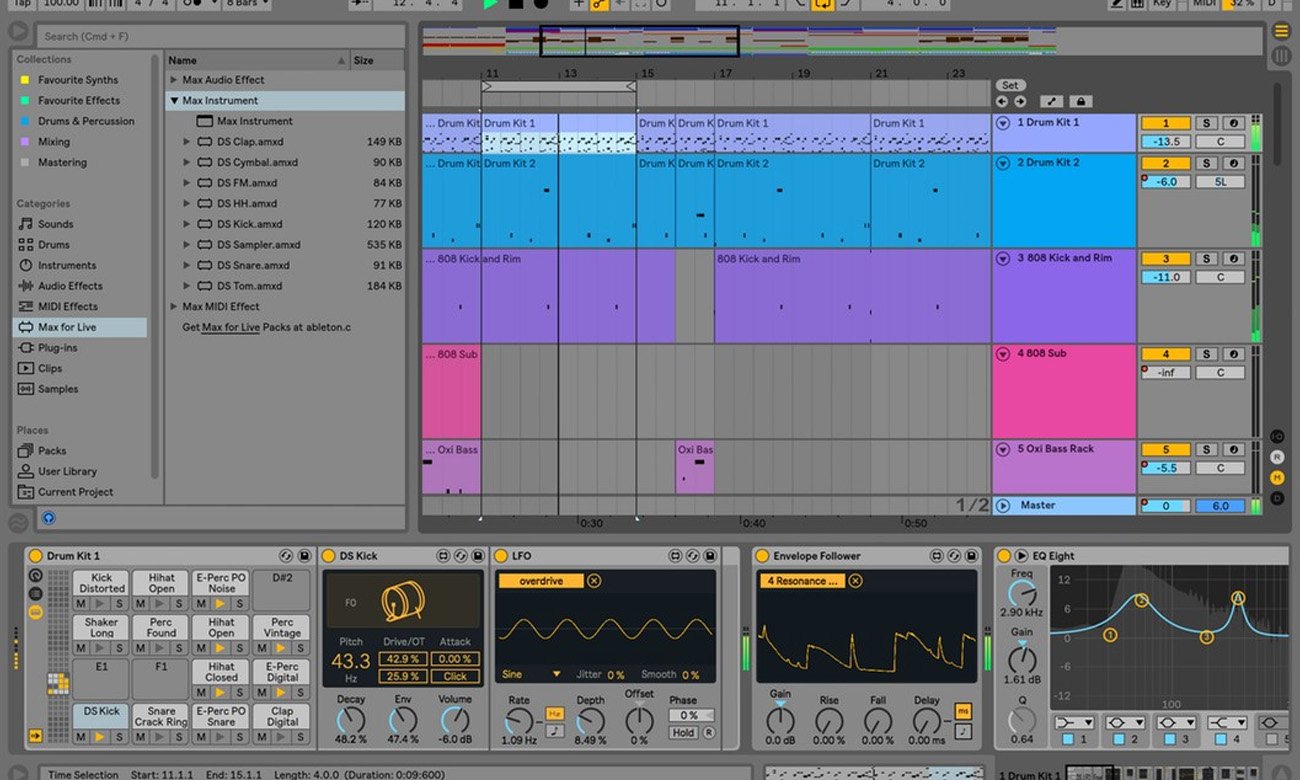Open the Audio Effects category

click(70, 286)
